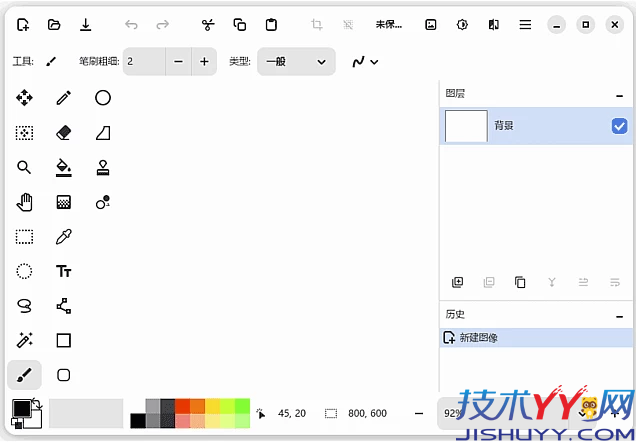The width and height of the screenshot is (636, 442).
Task: Select the Gradient tool
Action: point(64,202)
